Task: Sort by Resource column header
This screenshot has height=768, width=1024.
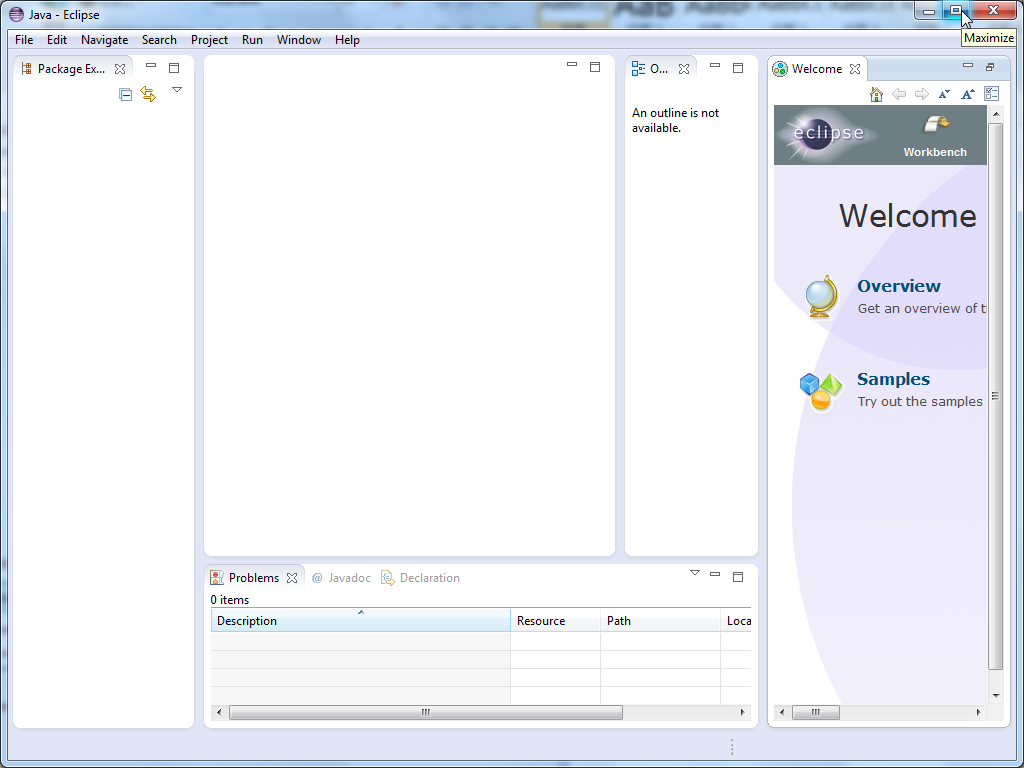Action: click(x=556, y=620)
